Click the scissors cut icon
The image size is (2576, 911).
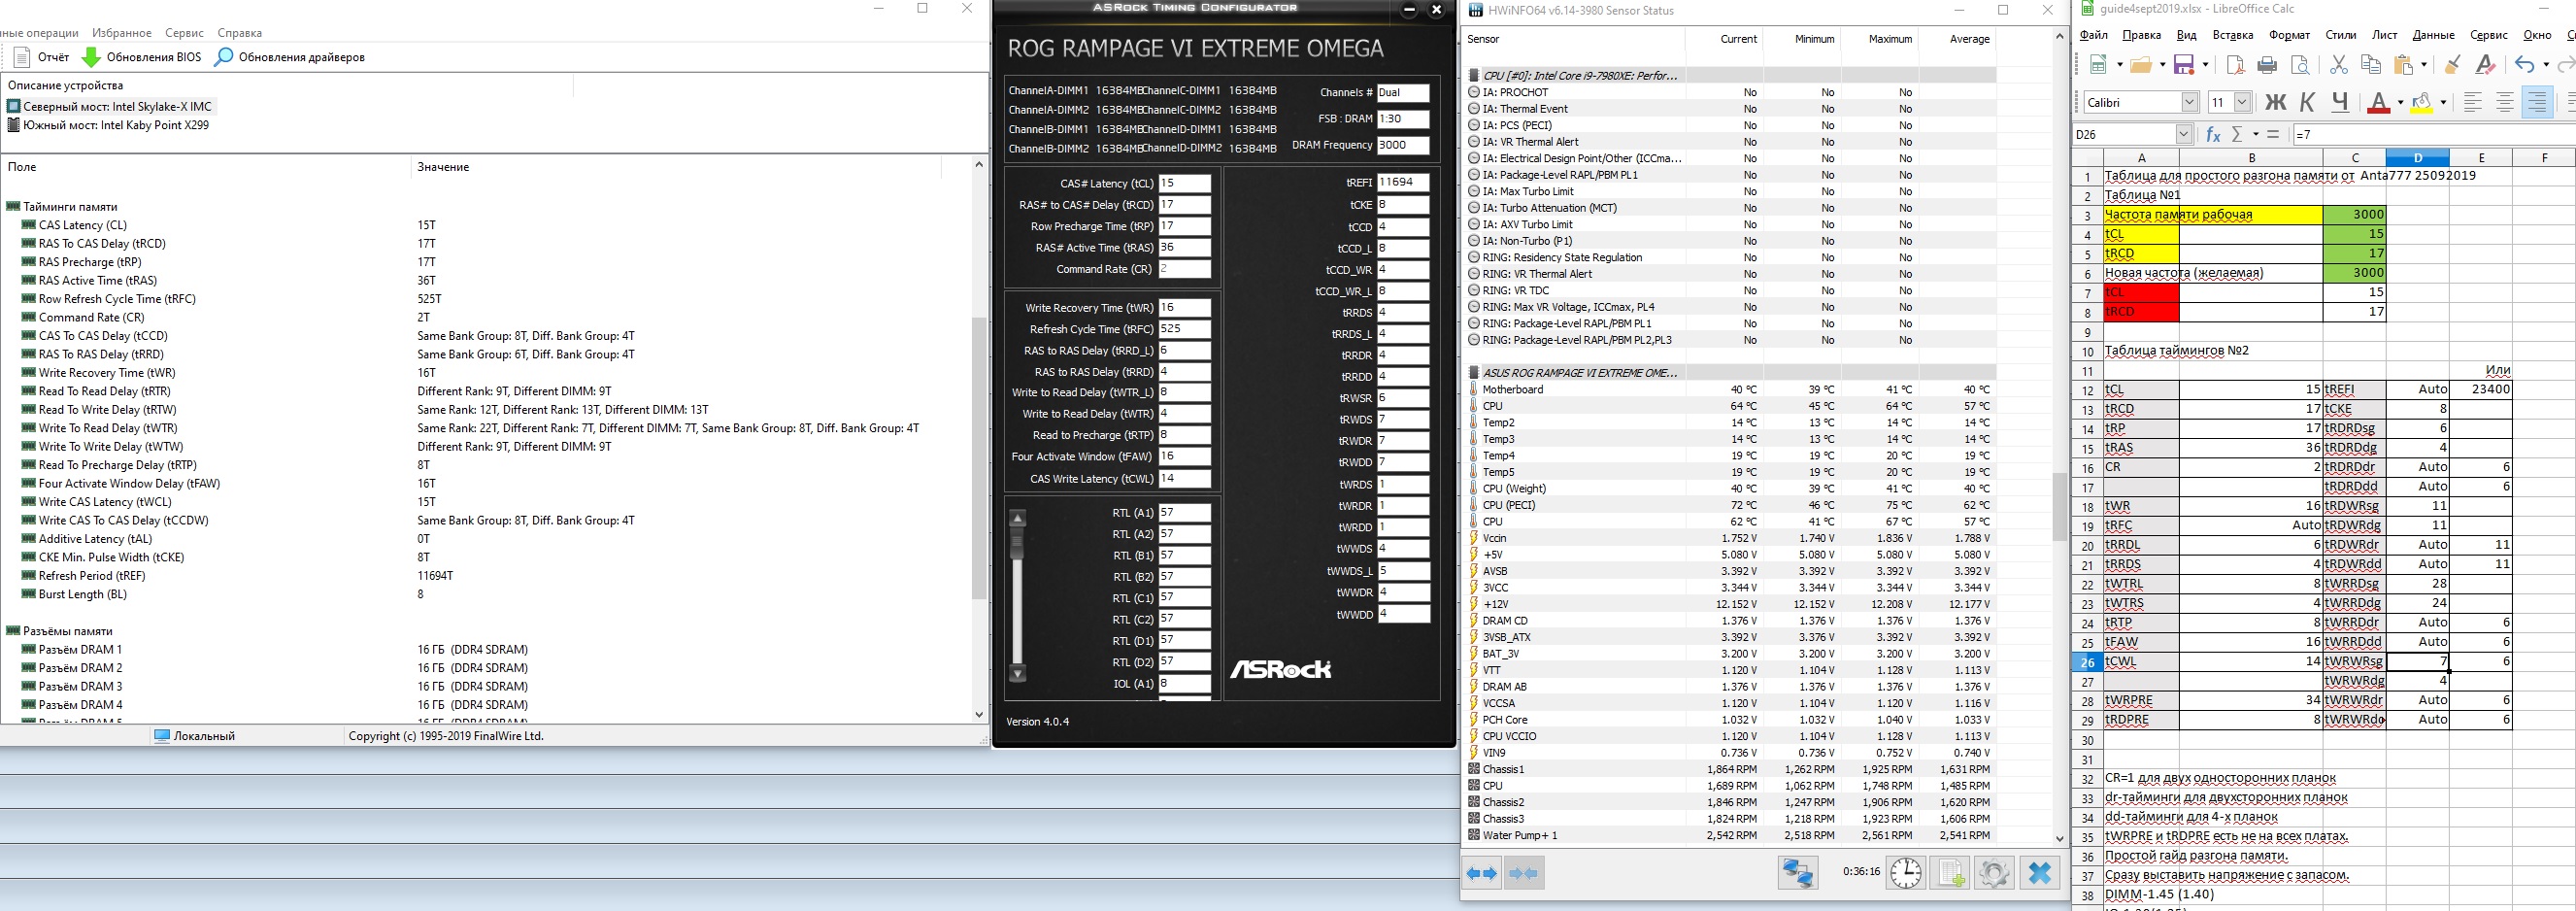click(x=2338, y=65)
